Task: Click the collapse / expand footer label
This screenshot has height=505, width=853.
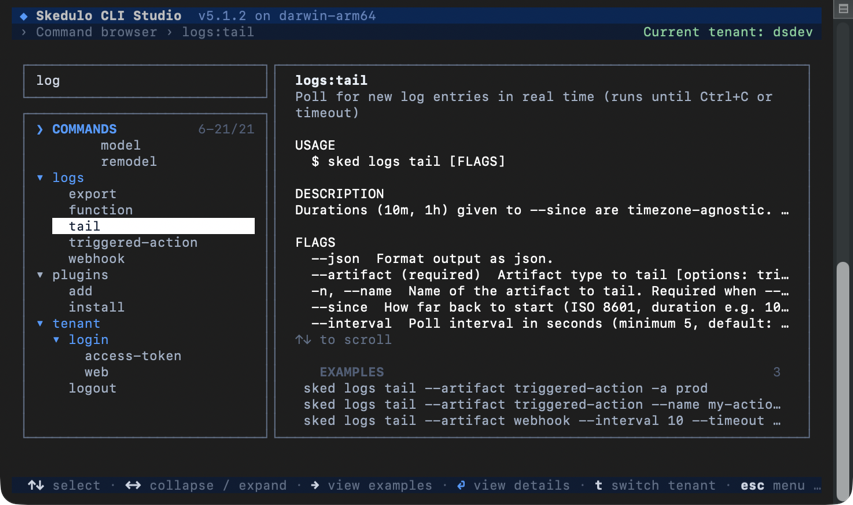Action: [218, 485]
